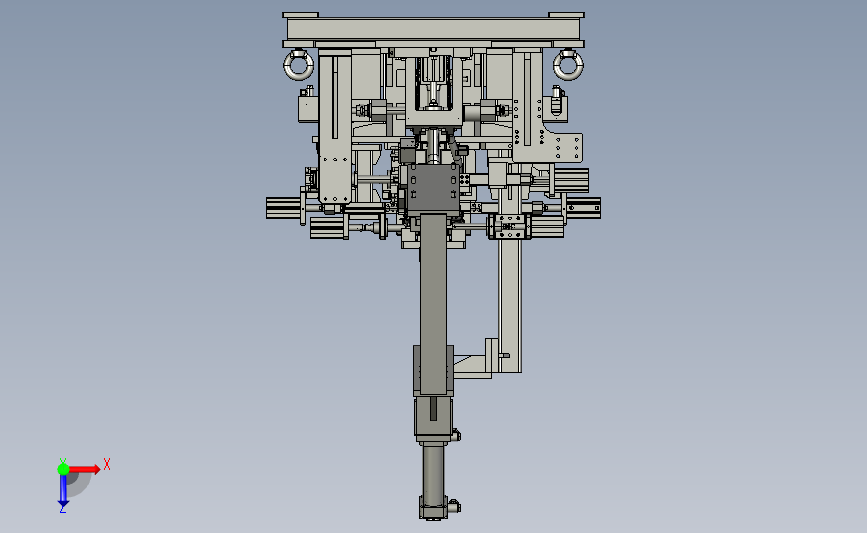867x533 pixels.
Task: Click the blue Z axis arrow on the triad
Action: point(63,490)
